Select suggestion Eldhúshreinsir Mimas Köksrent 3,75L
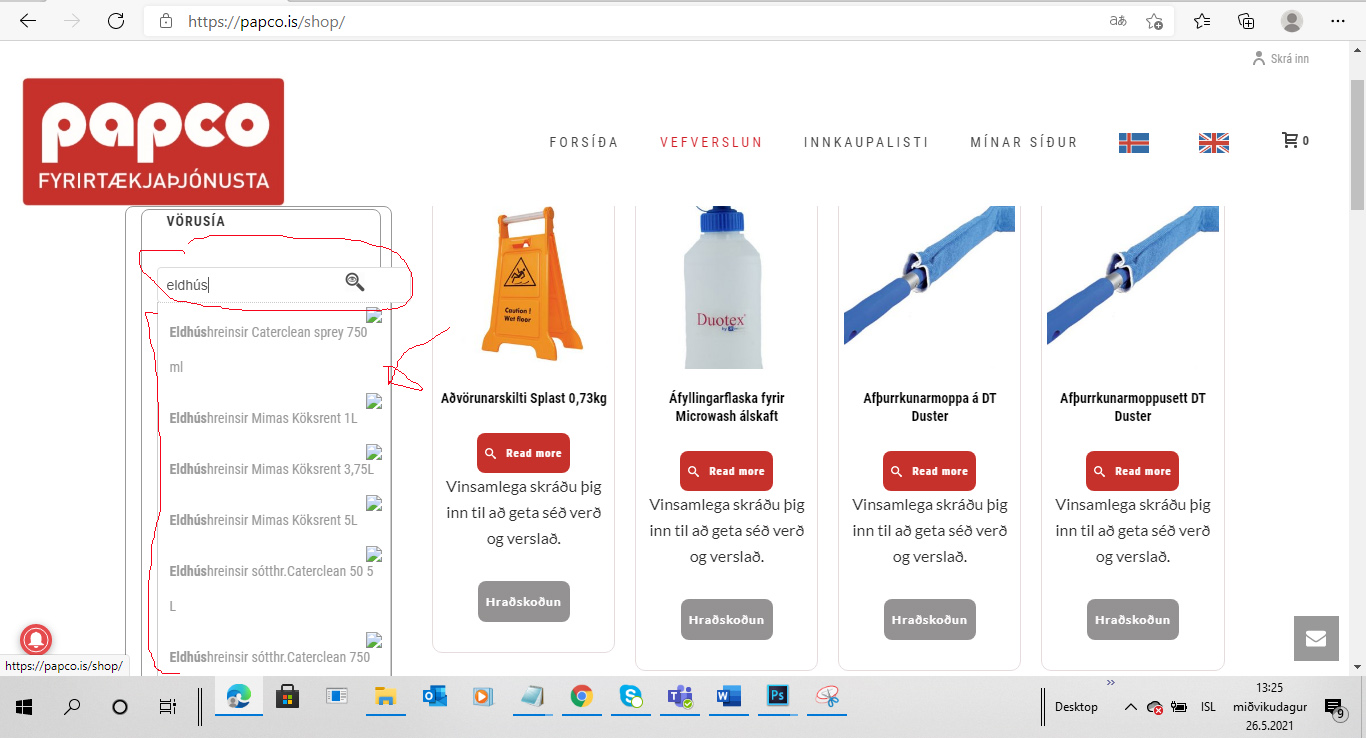The width and height of the screenshot is (1366, 738). 270,469
